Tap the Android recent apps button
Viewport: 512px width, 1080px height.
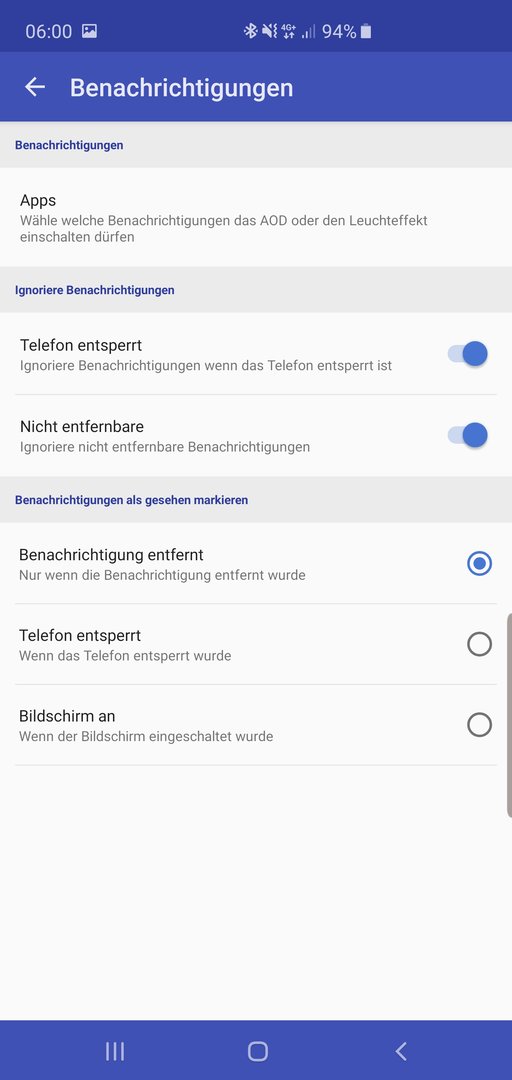114,1051
